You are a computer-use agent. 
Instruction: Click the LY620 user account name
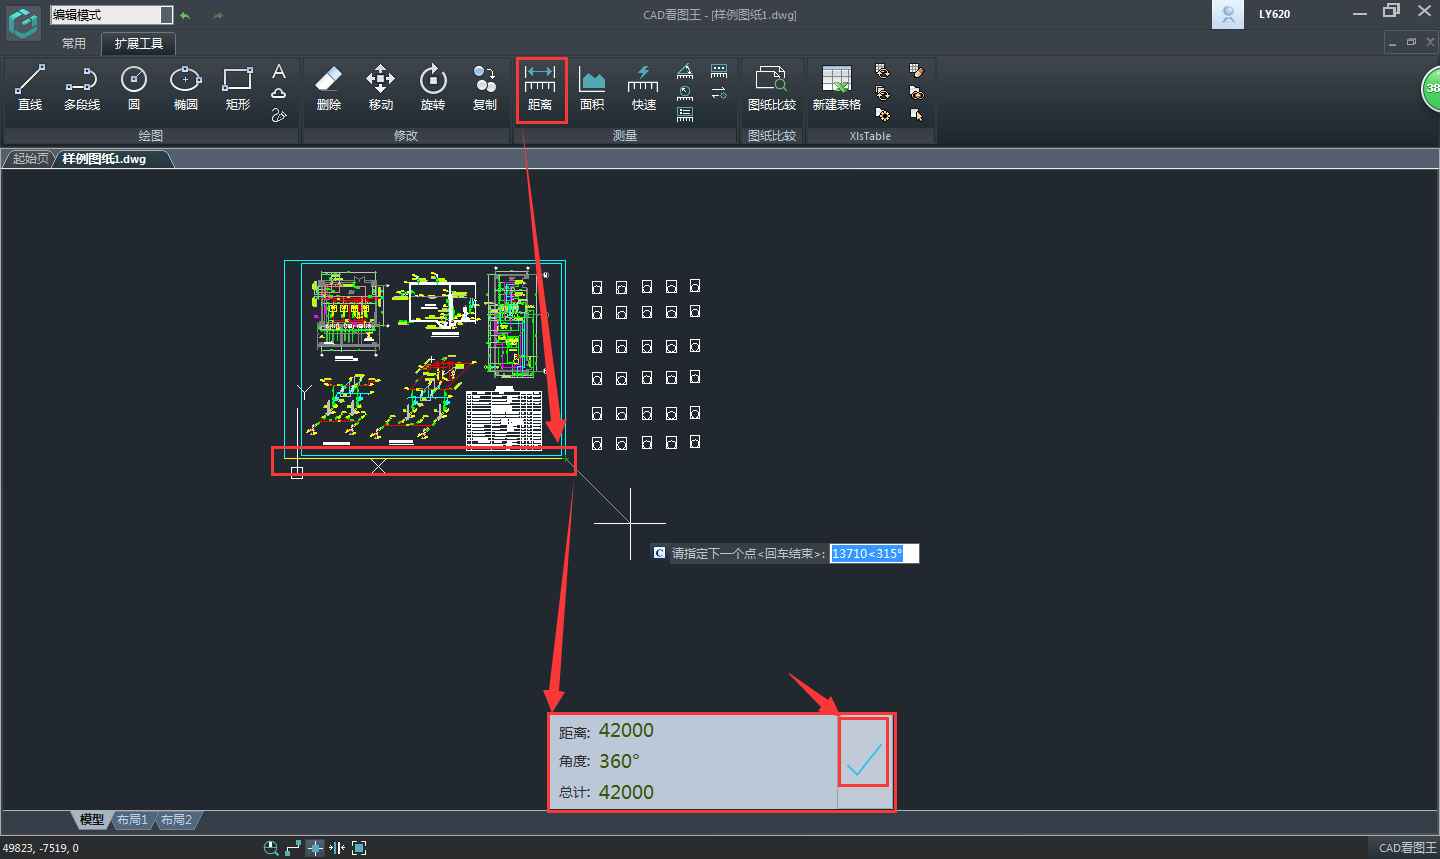1274,14
